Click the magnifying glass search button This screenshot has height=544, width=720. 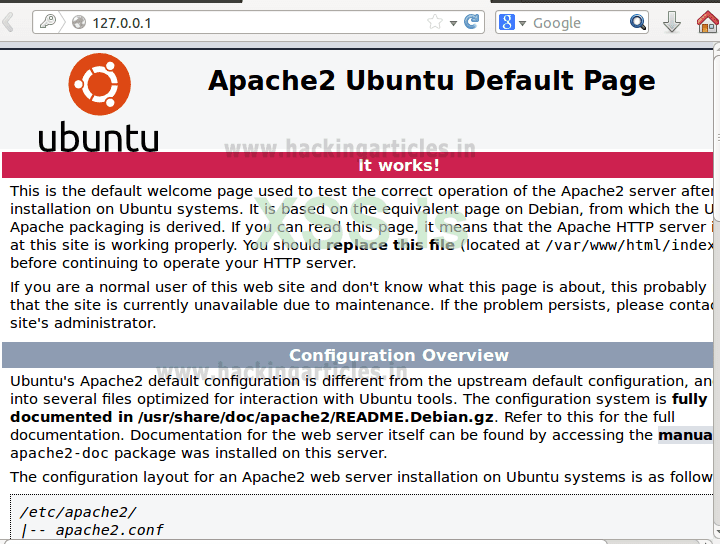[x=638, y=22]
